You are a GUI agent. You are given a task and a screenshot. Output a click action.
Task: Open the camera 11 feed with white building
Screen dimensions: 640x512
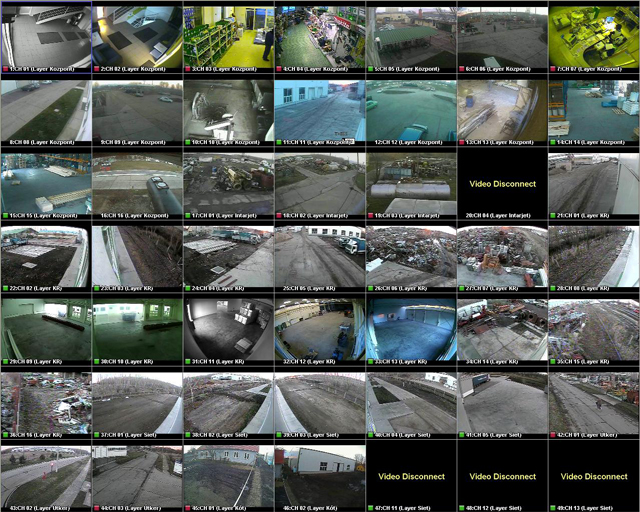319,108
